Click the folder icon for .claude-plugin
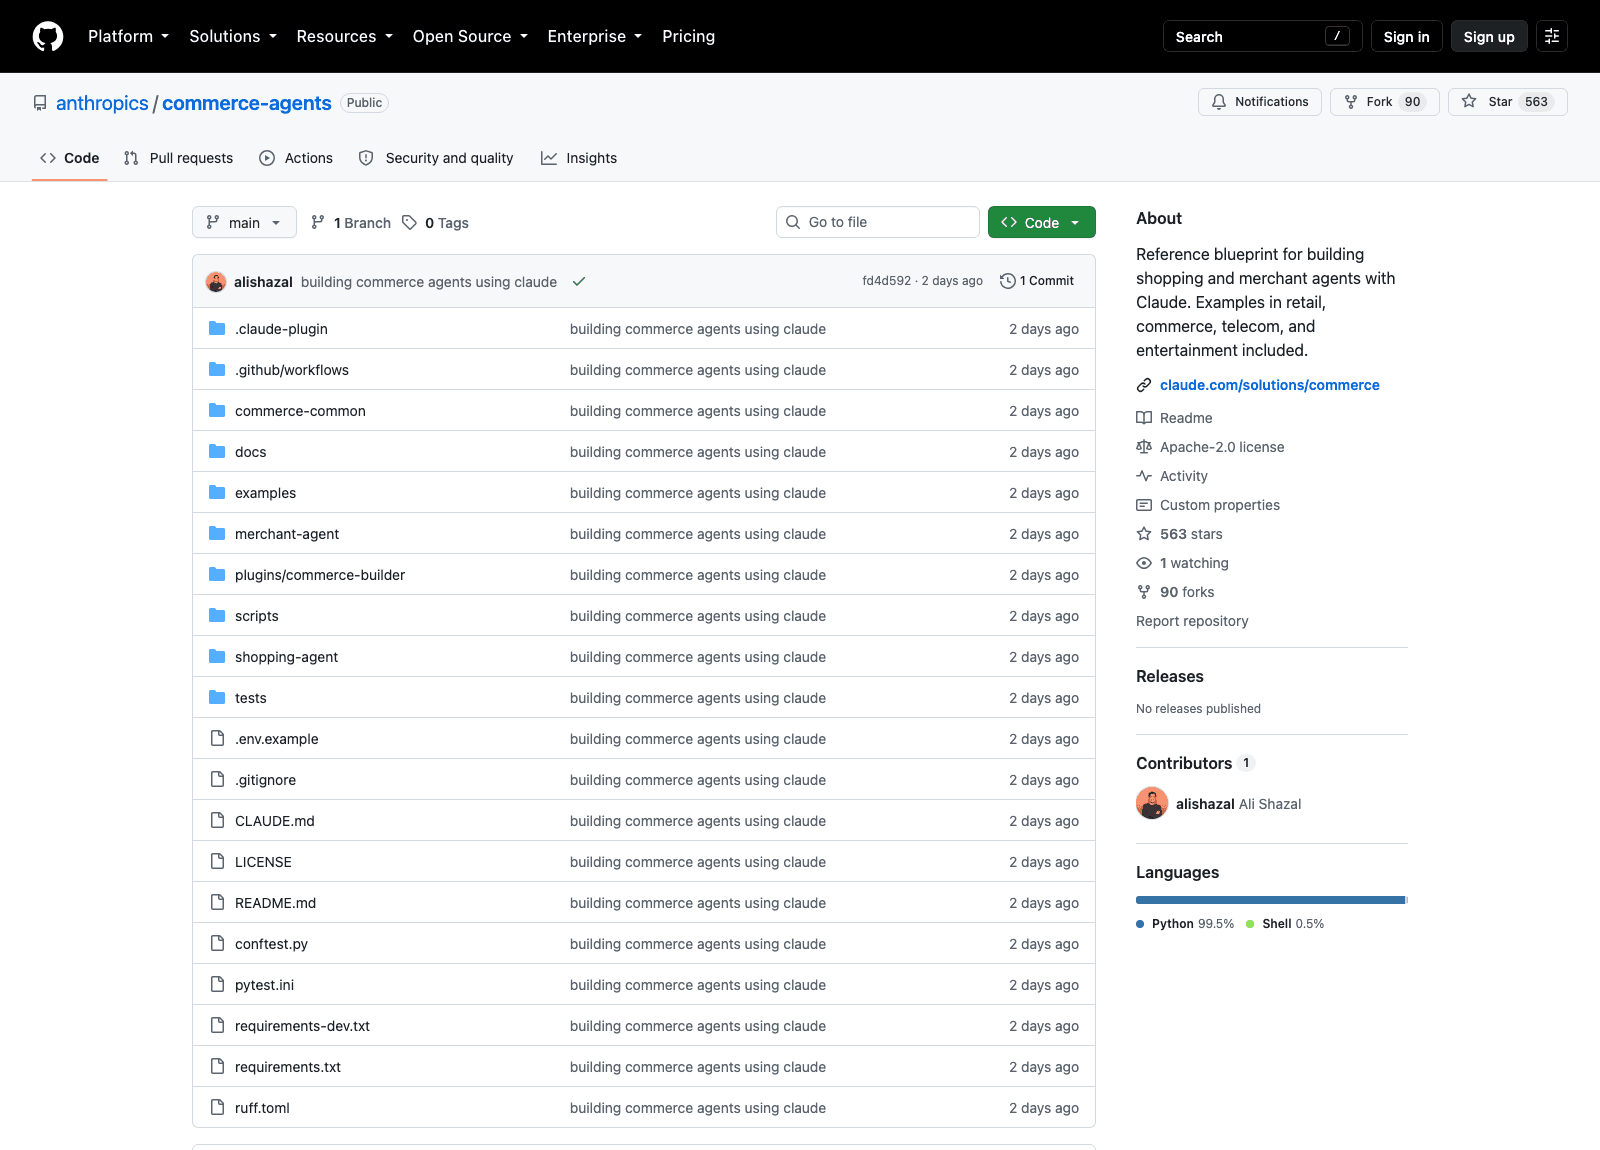 tap(217, 328)
